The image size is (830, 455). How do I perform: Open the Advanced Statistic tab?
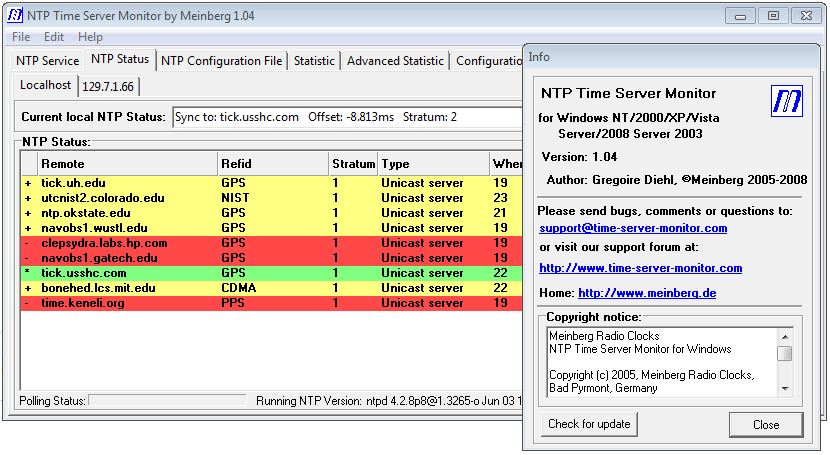coord(395,61)
